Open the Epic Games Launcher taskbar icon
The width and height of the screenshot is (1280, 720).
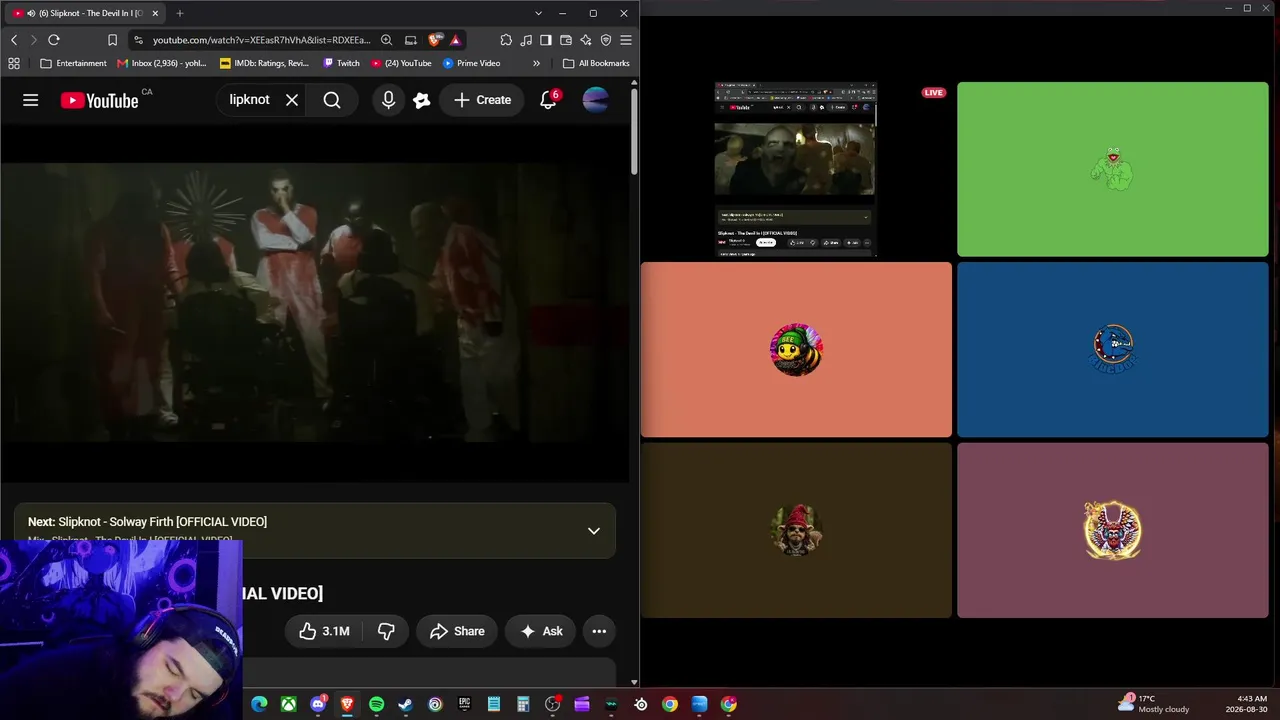[464, 704]
